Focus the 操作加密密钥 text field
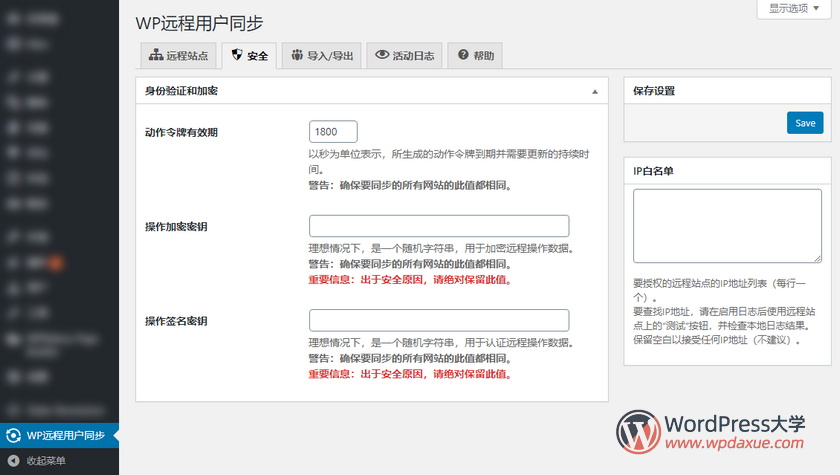 (439, 226)
